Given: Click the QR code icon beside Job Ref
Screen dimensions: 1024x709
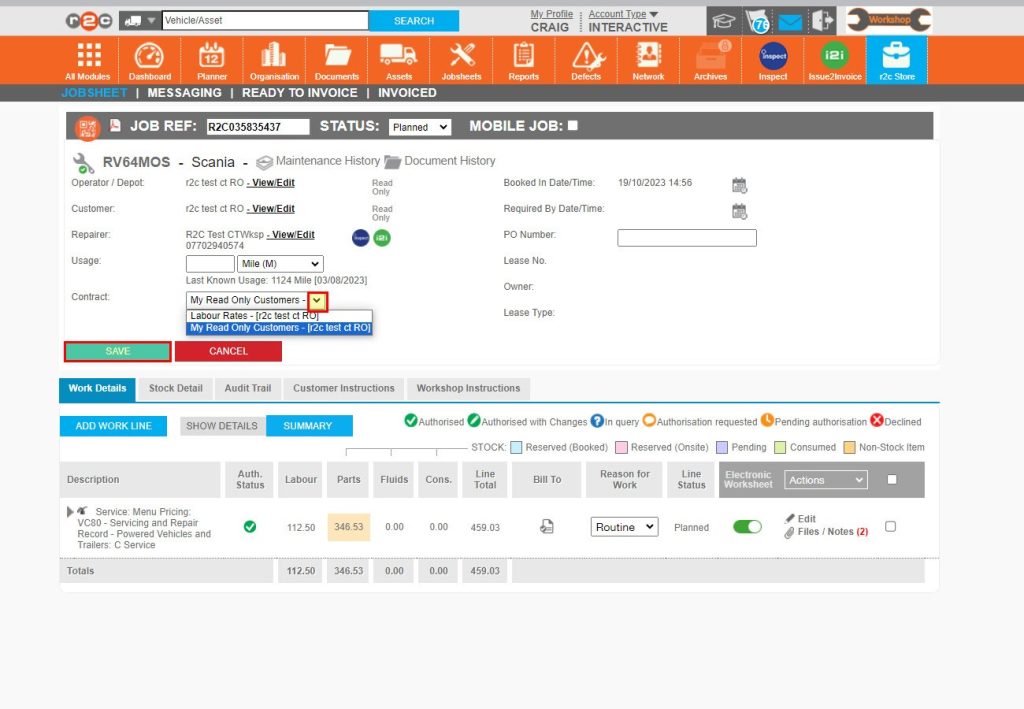Looking at the screenshot, I should tap(87, 128).
